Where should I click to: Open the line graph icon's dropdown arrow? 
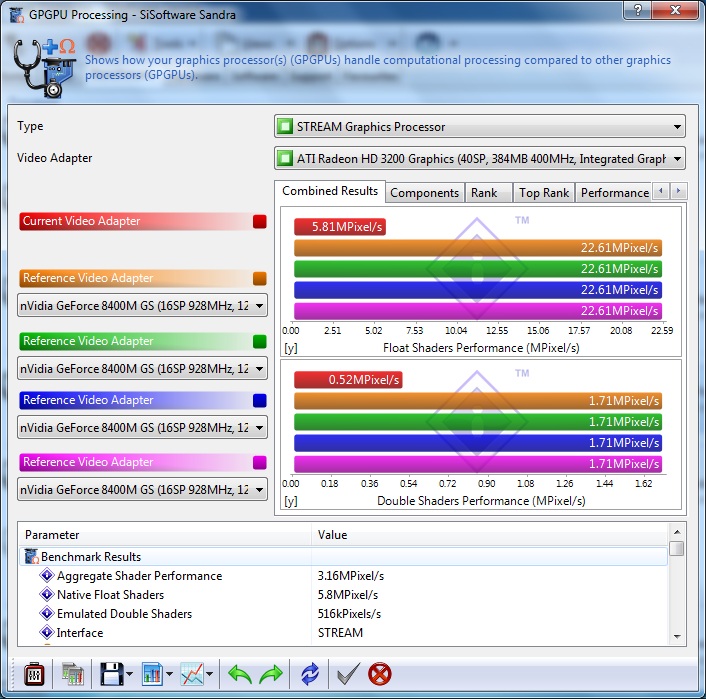pyautogui.click(x=209, y=674)
